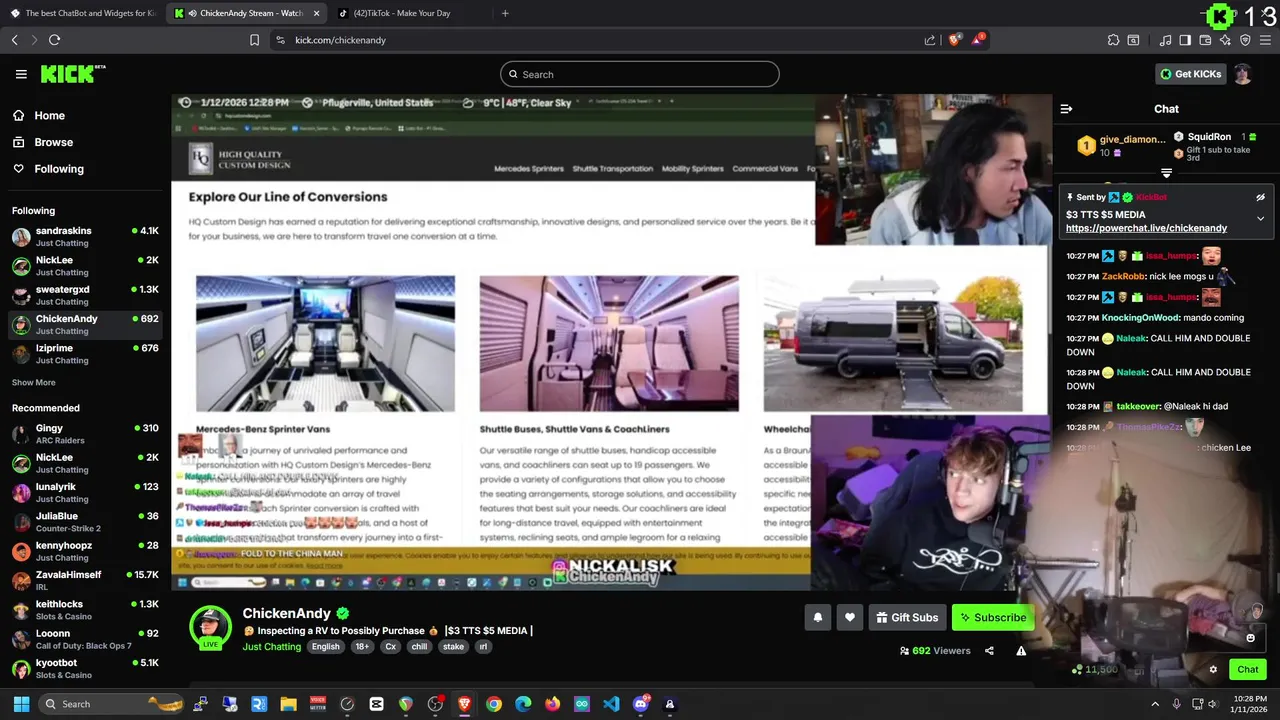
Task: Open Visual Studio Code from taskbar
Action: 611,704
